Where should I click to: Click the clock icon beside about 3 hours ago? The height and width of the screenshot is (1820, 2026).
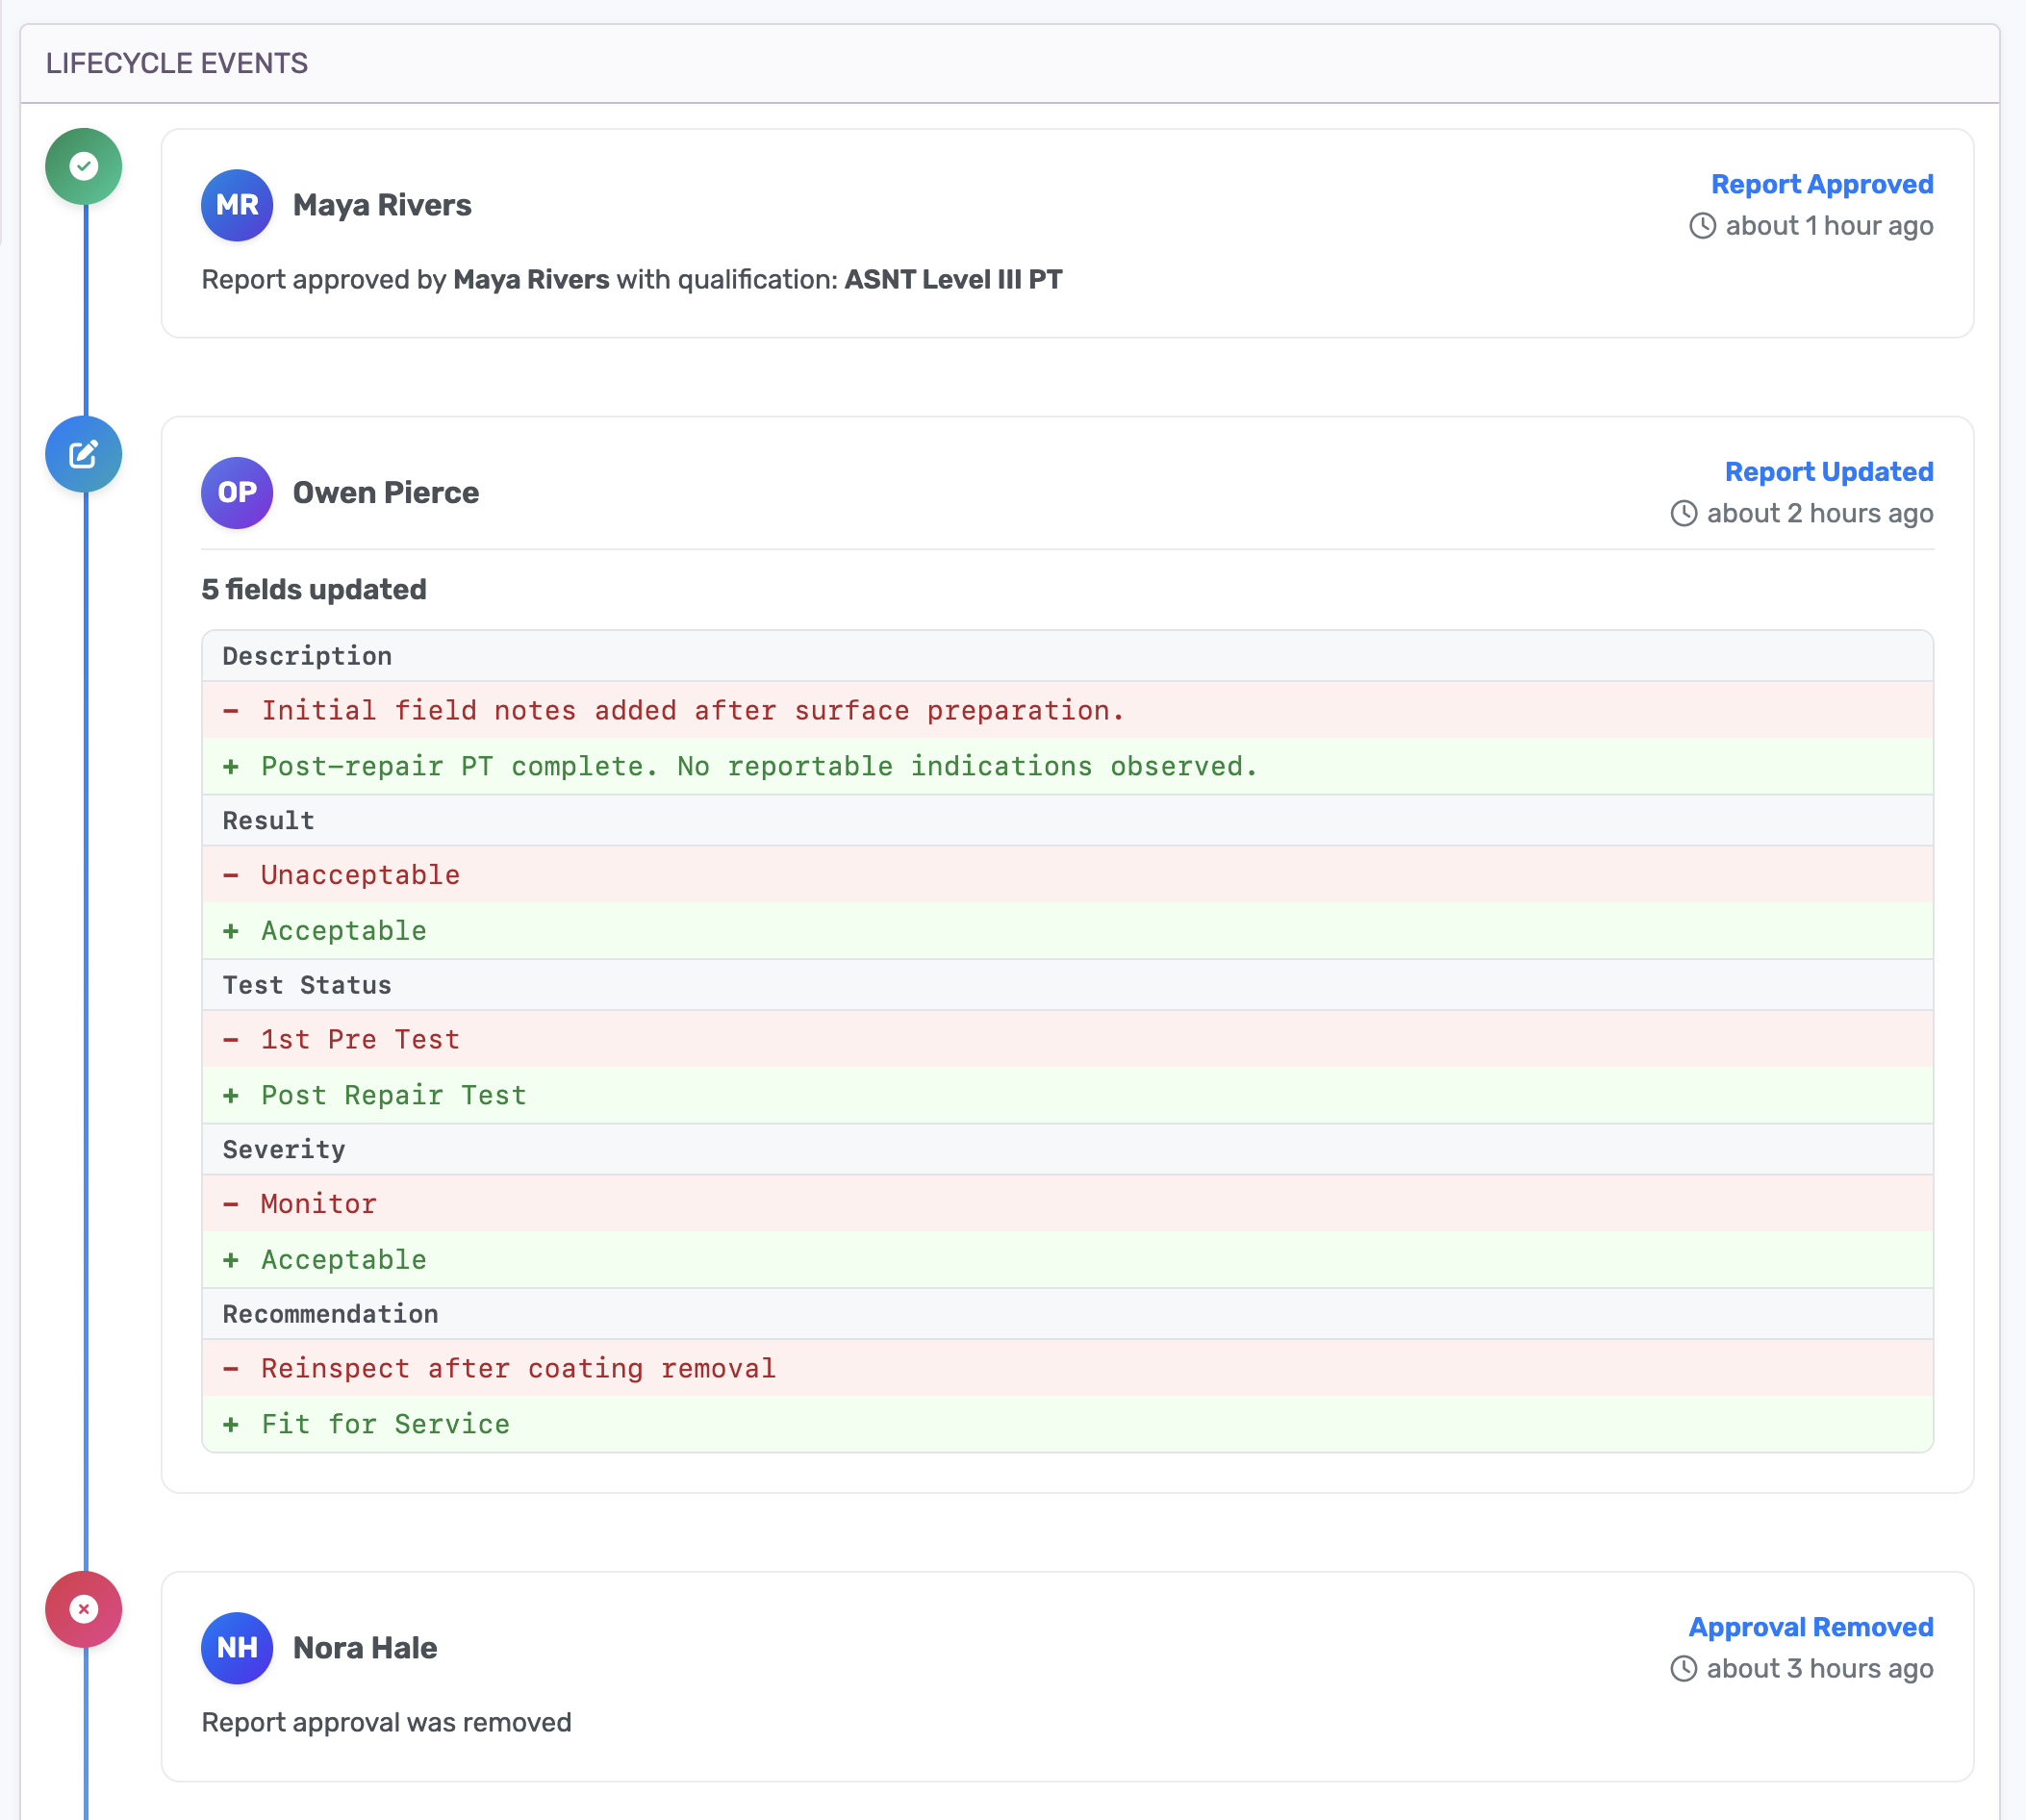[x=1684, y=1669]
